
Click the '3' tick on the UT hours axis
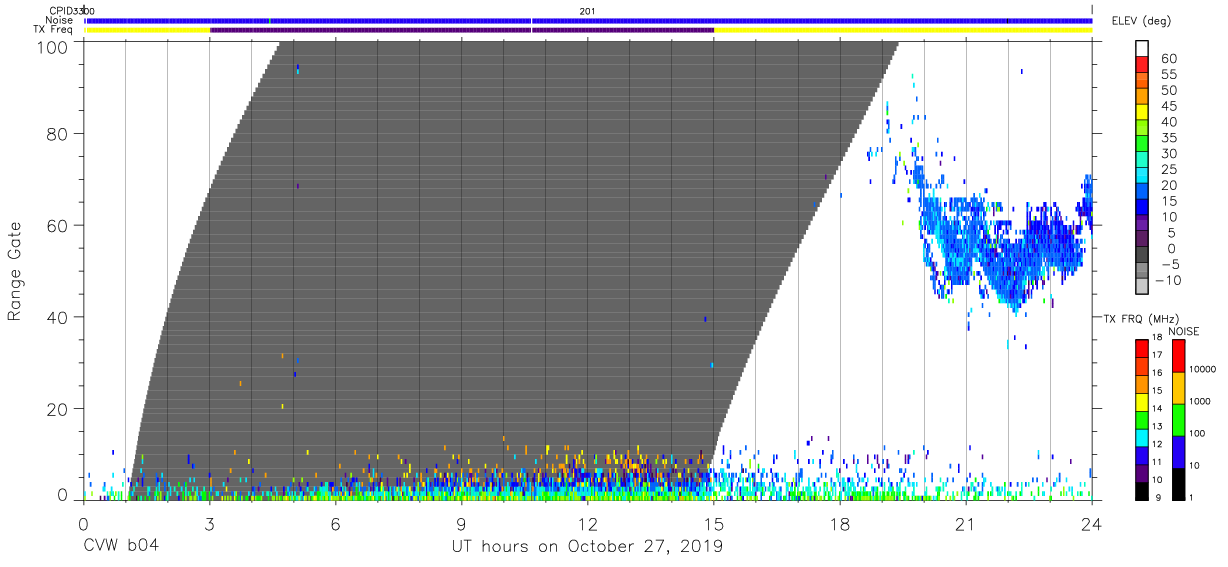pos(209,525)
